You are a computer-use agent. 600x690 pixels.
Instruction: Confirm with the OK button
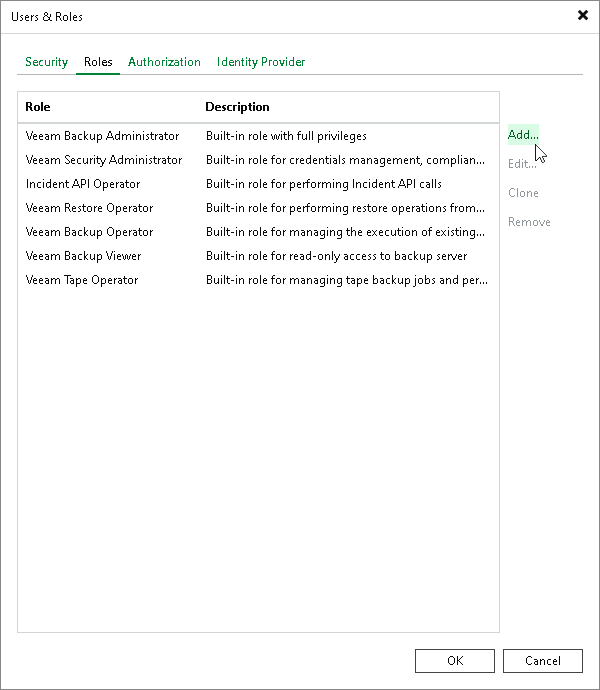click(455, 661)
